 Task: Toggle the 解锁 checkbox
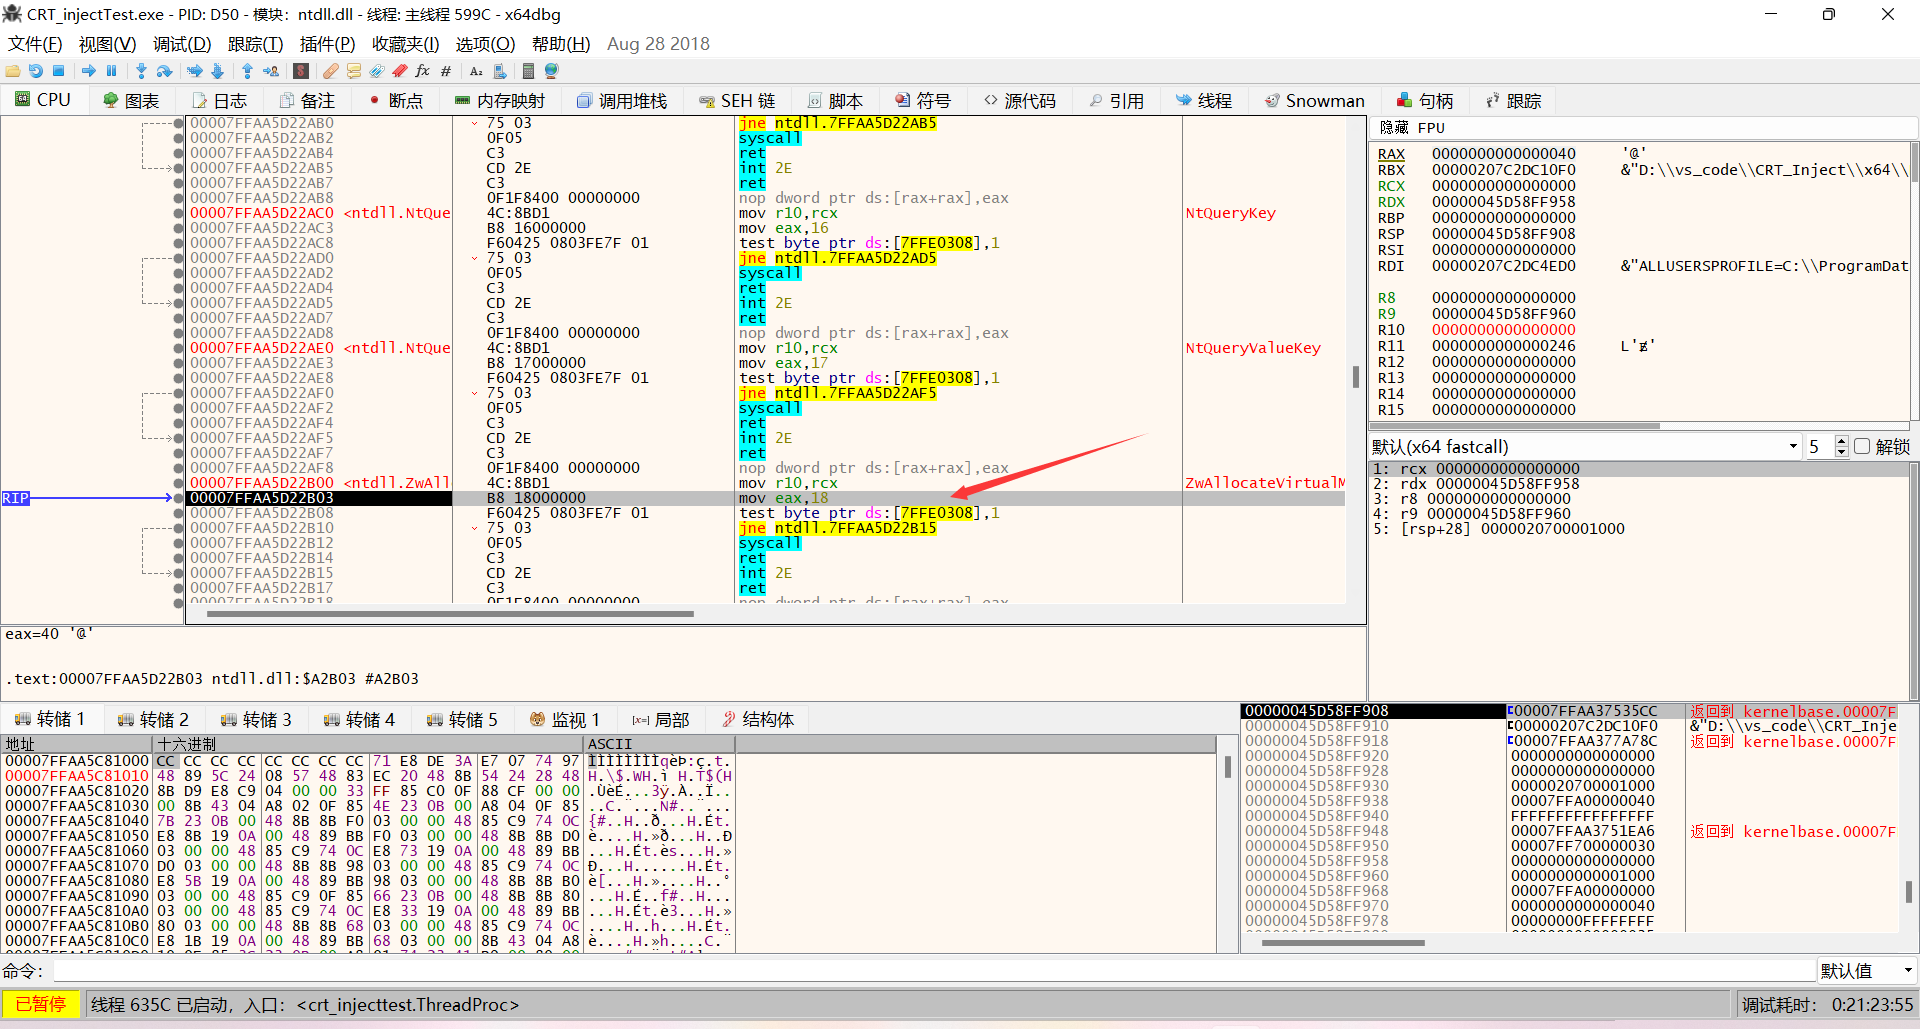pos(1862,446)
